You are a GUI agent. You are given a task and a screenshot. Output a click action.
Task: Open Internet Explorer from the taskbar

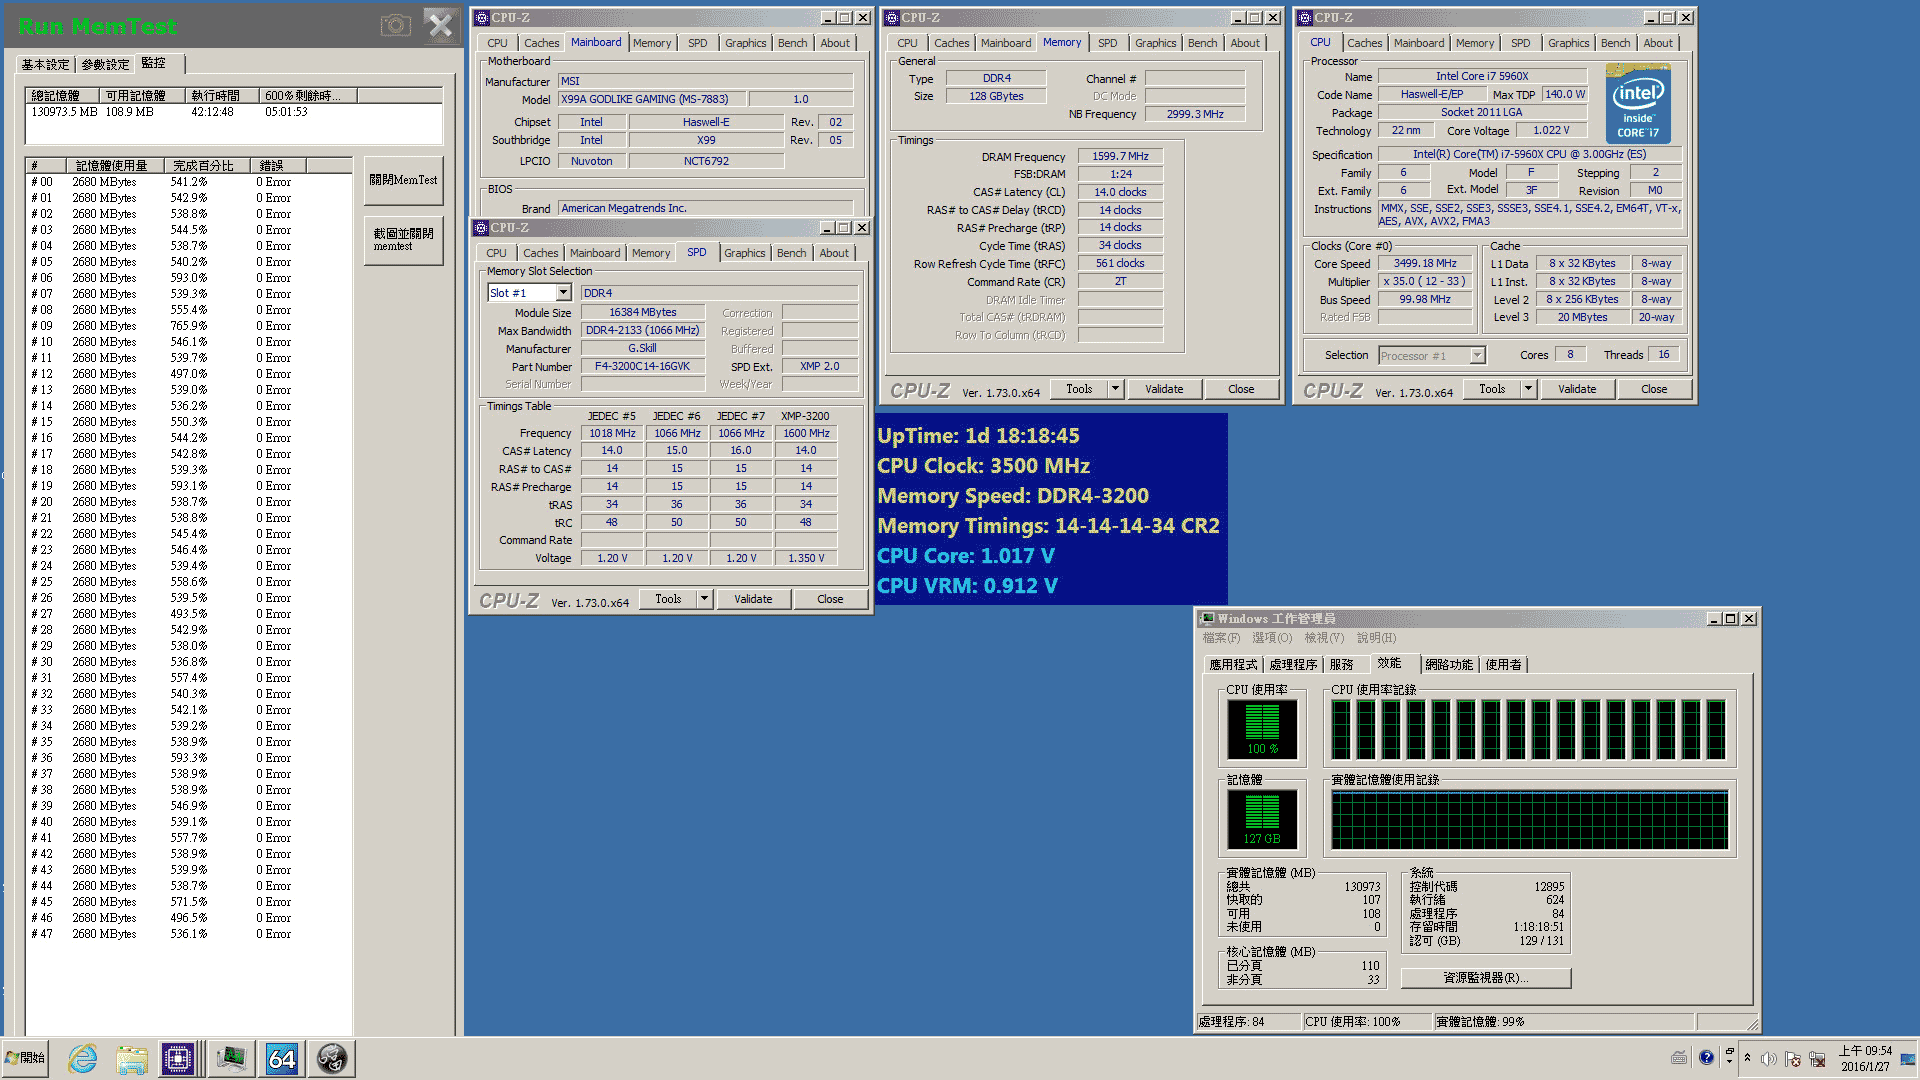click(82, 1058)
